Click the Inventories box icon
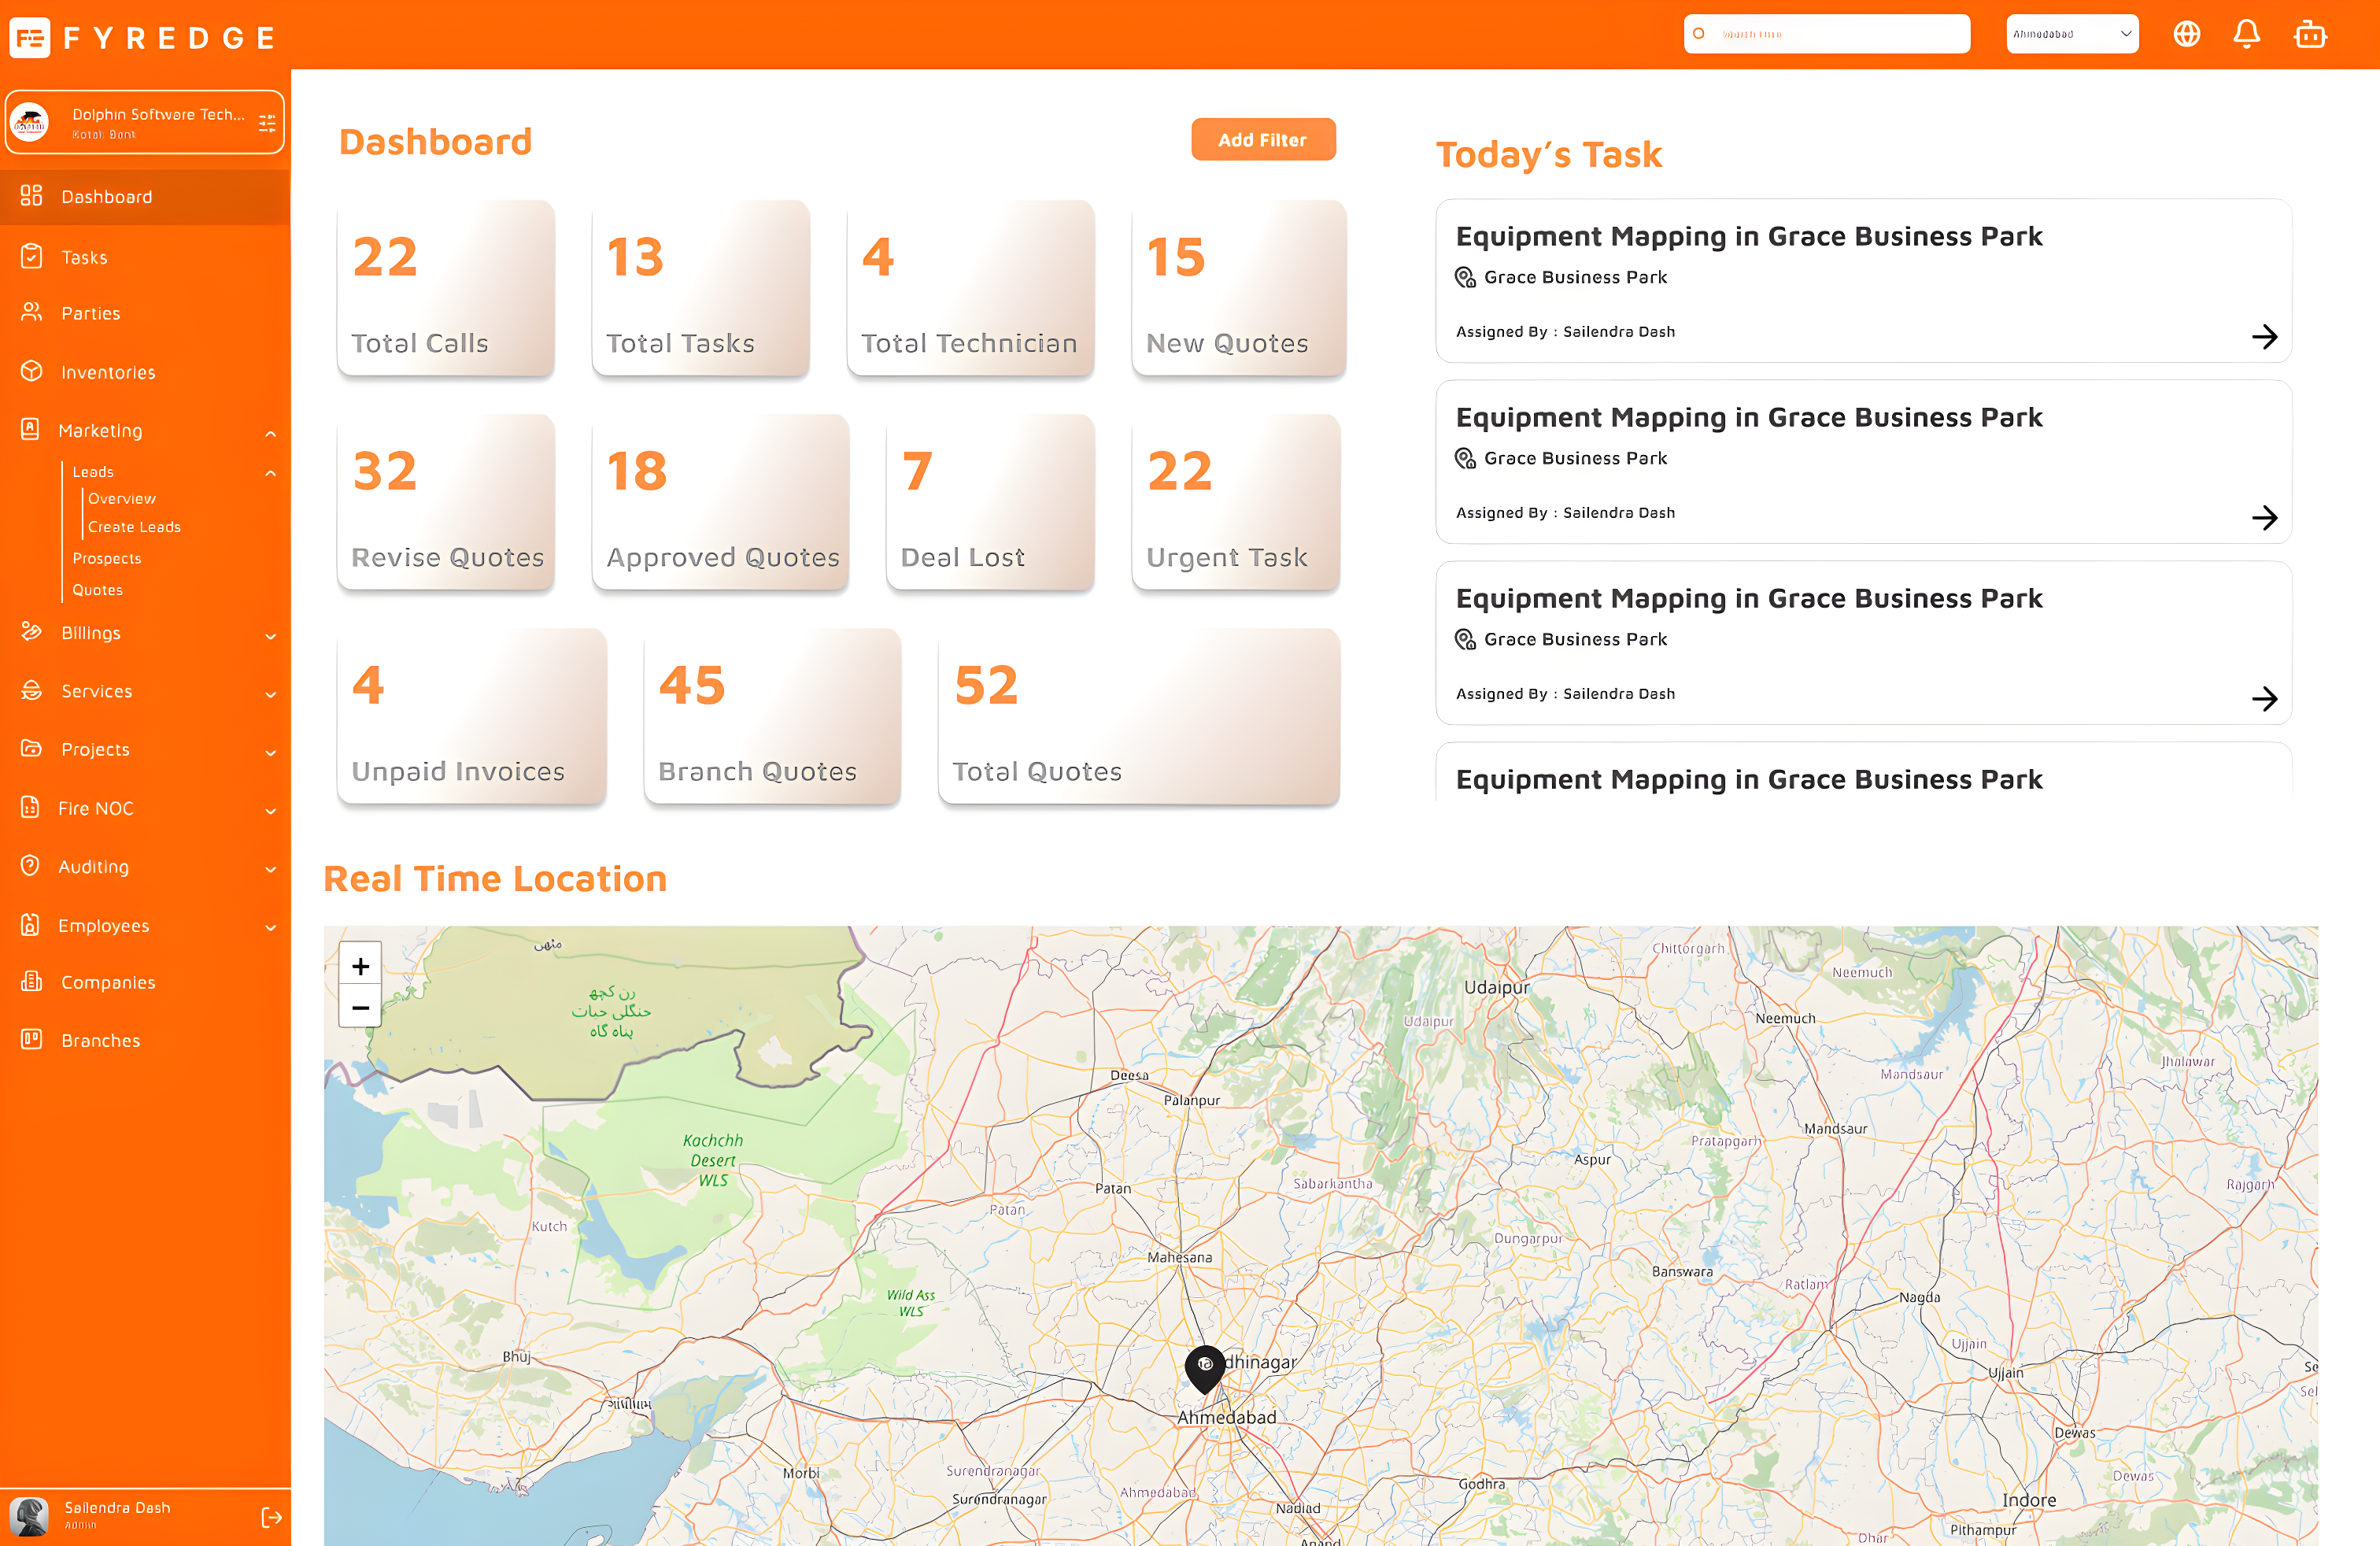This screenshot has width=2380, height=1546. 32,371
